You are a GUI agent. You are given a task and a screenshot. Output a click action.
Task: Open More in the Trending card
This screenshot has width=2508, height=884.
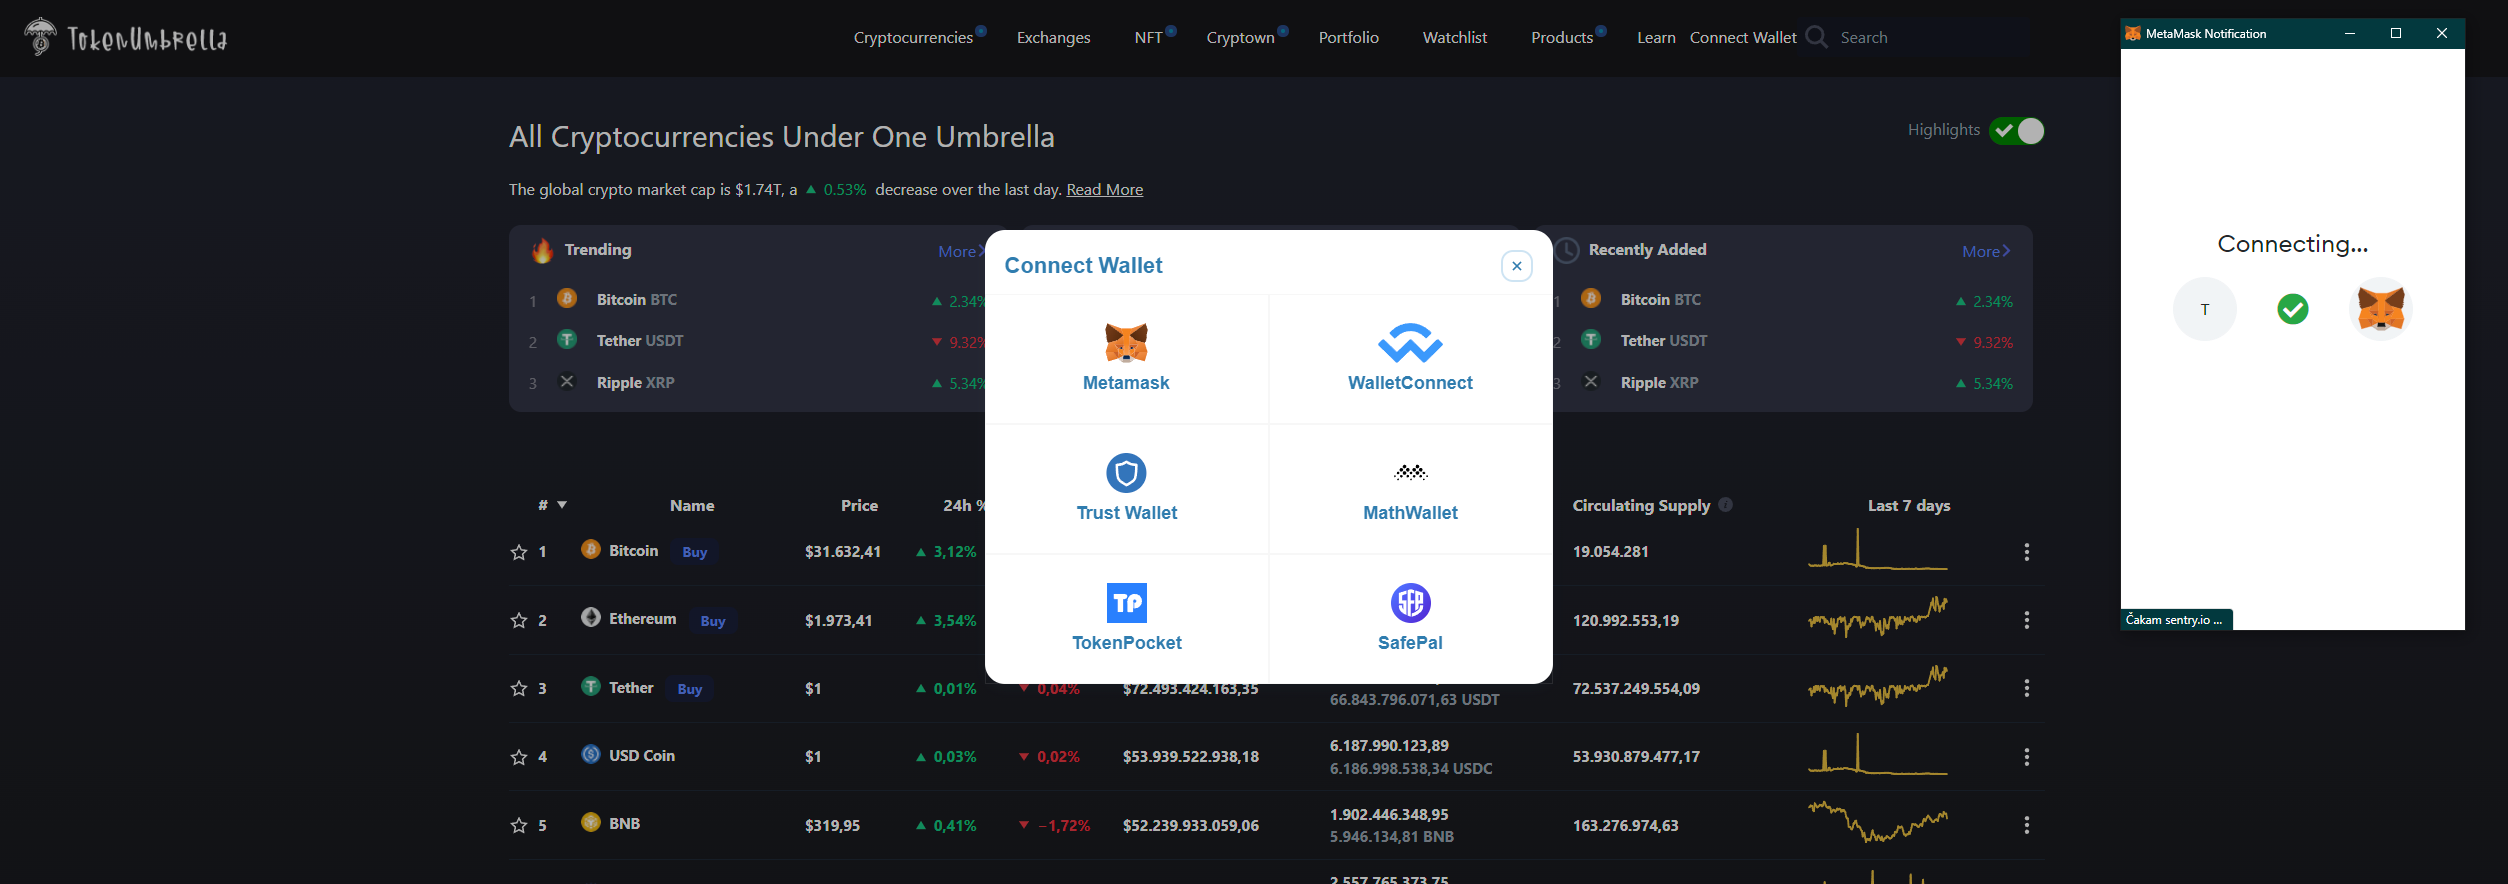pos(961,251)
